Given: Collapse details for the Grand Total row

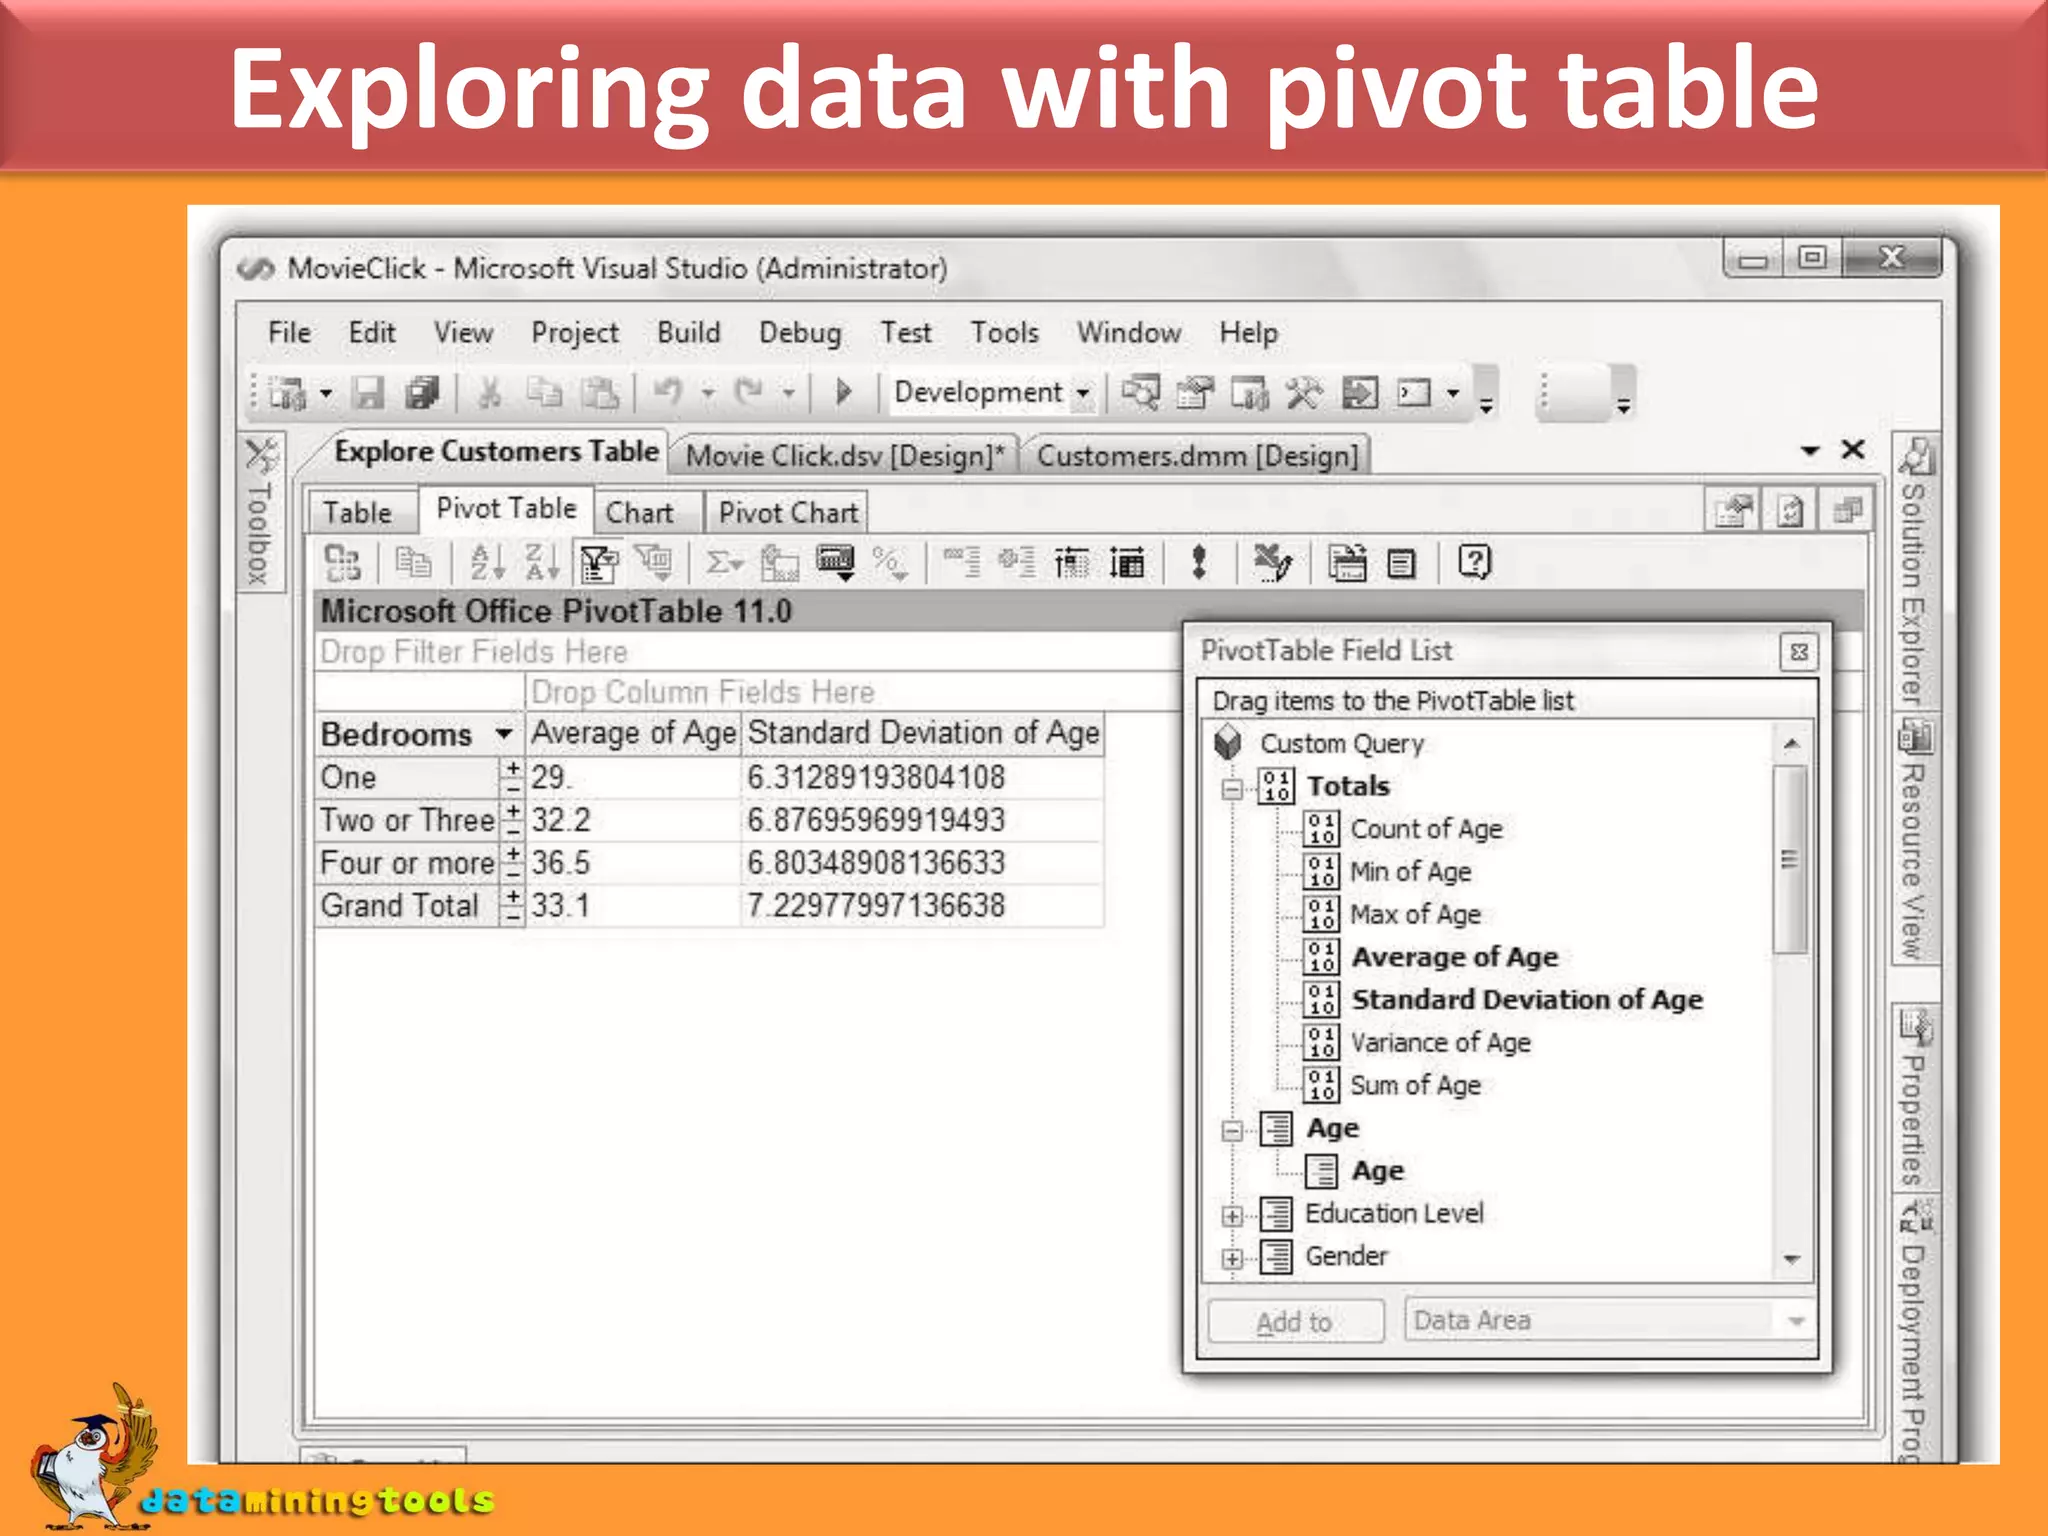Looking at the screenshot, I should [512, 915].
